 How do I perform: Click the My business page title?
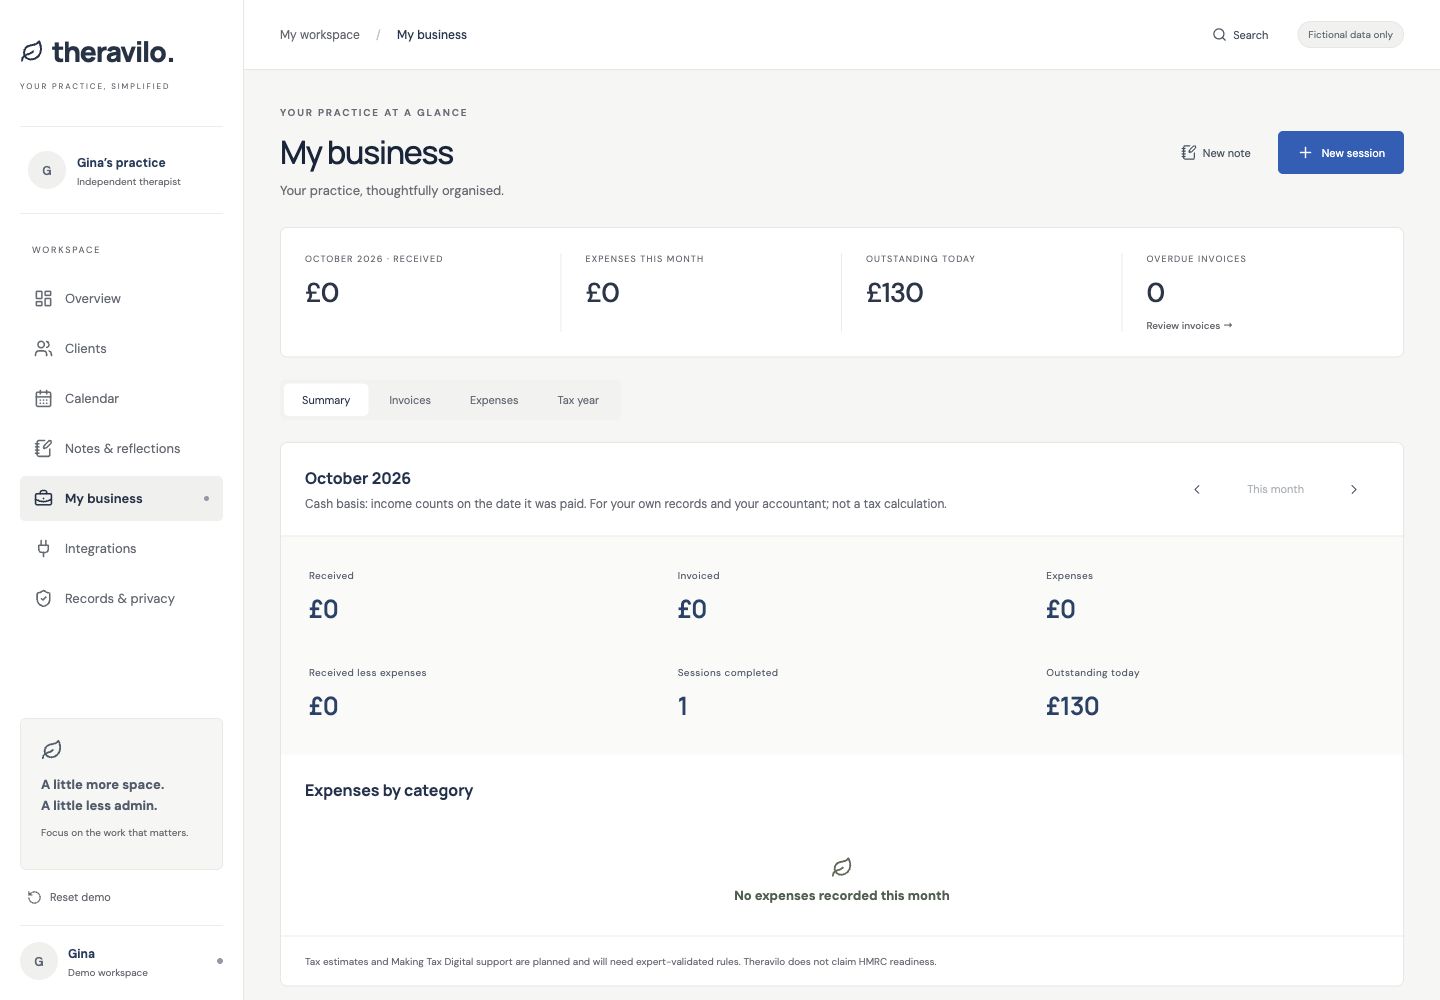(x=367, y=153)
